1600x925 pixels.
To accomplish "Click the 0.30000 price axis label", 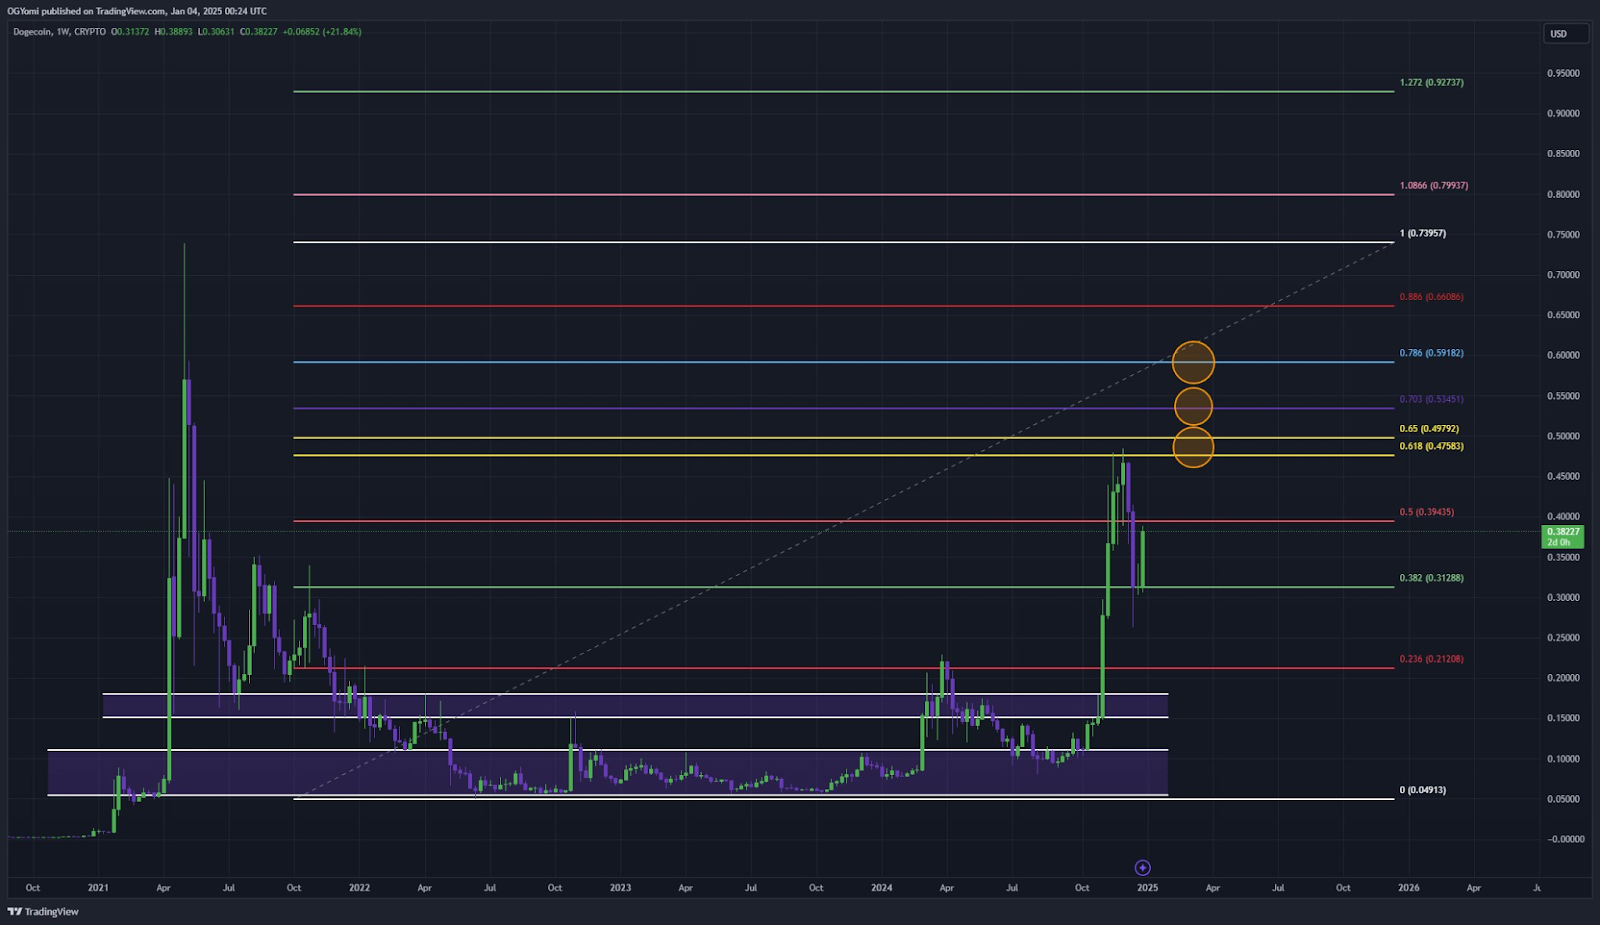I will [1564, 598].
